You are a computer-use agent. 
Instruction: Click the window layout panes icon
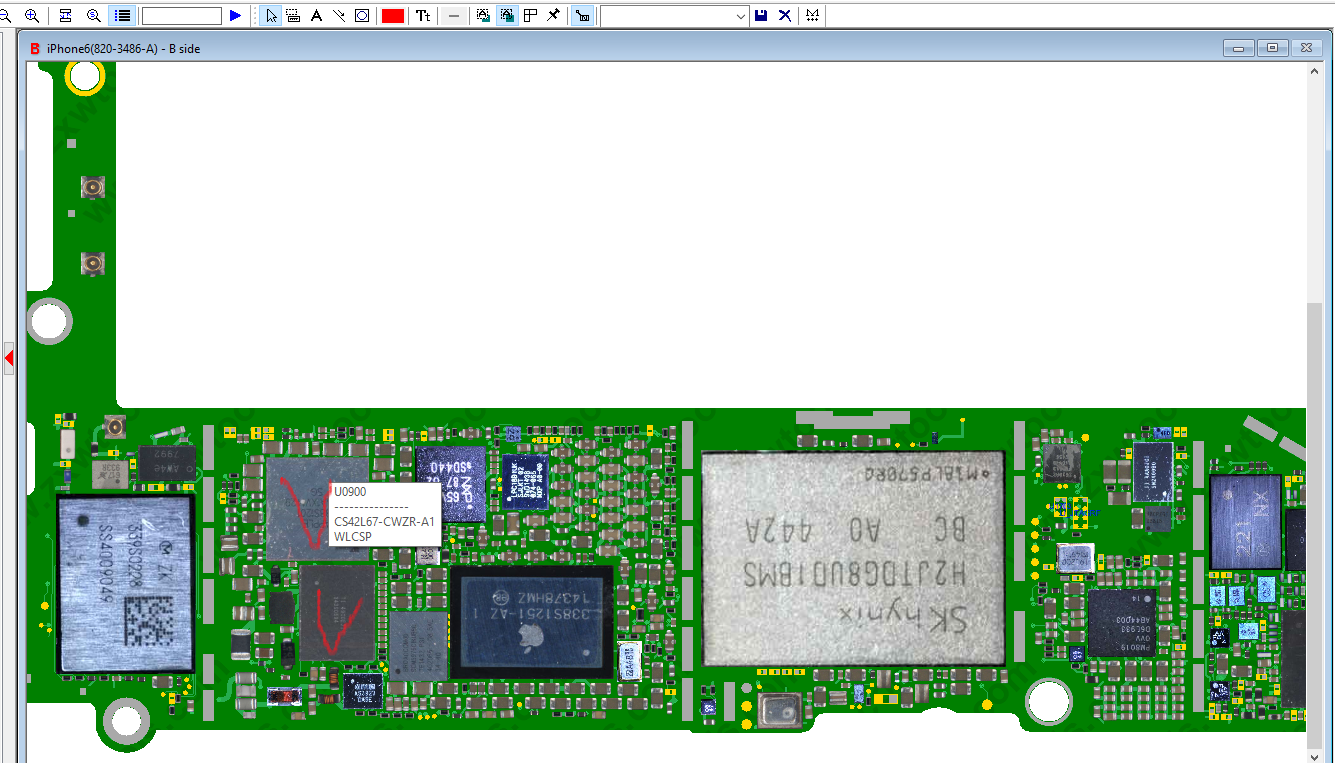pos(530,16)
